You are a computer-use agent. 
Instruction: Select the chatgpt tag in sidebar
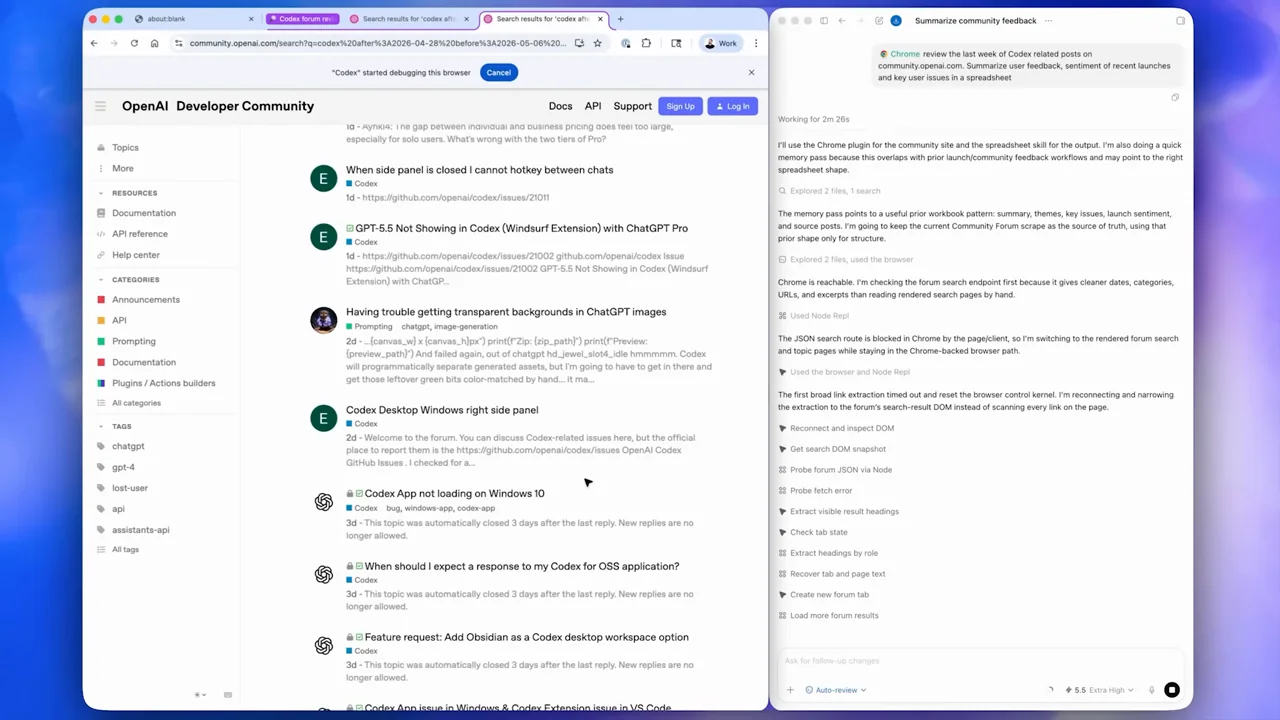click(128, 446)
